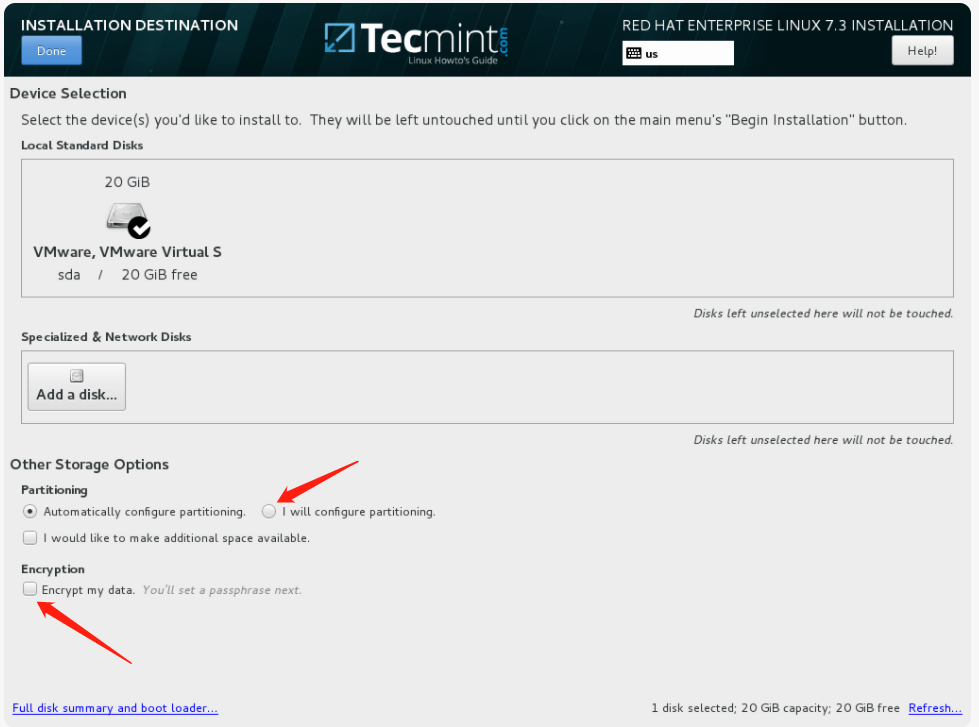Click the sda / 20 GiB free text
Screen dimensions: 979x727
pos(127,275)
